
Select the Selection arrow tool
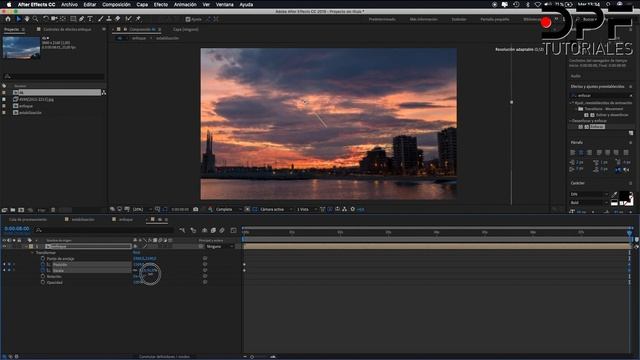click(18, 19)
